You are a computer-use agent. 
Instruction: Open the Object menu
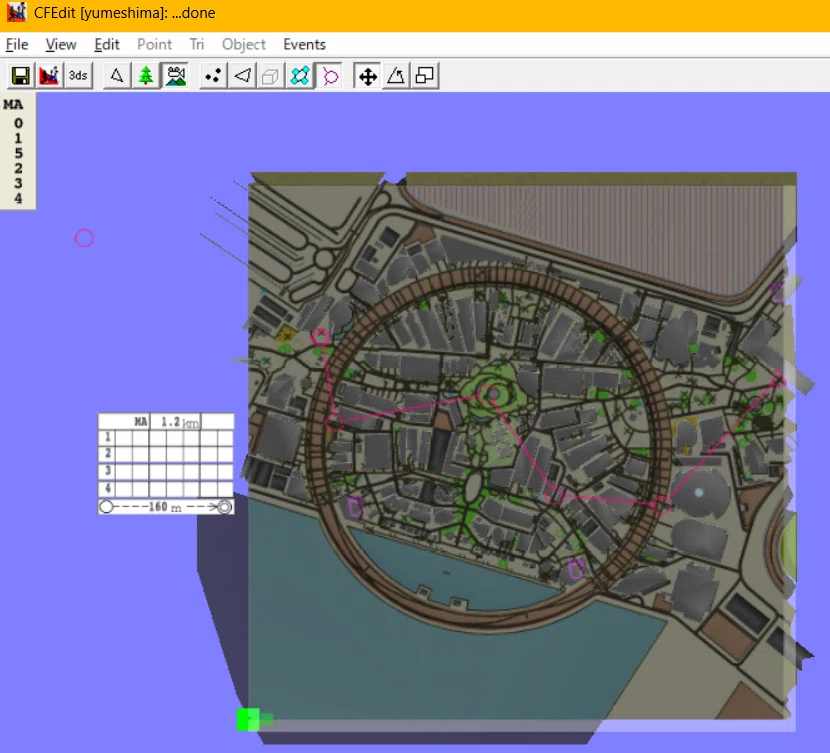[243, 44]
